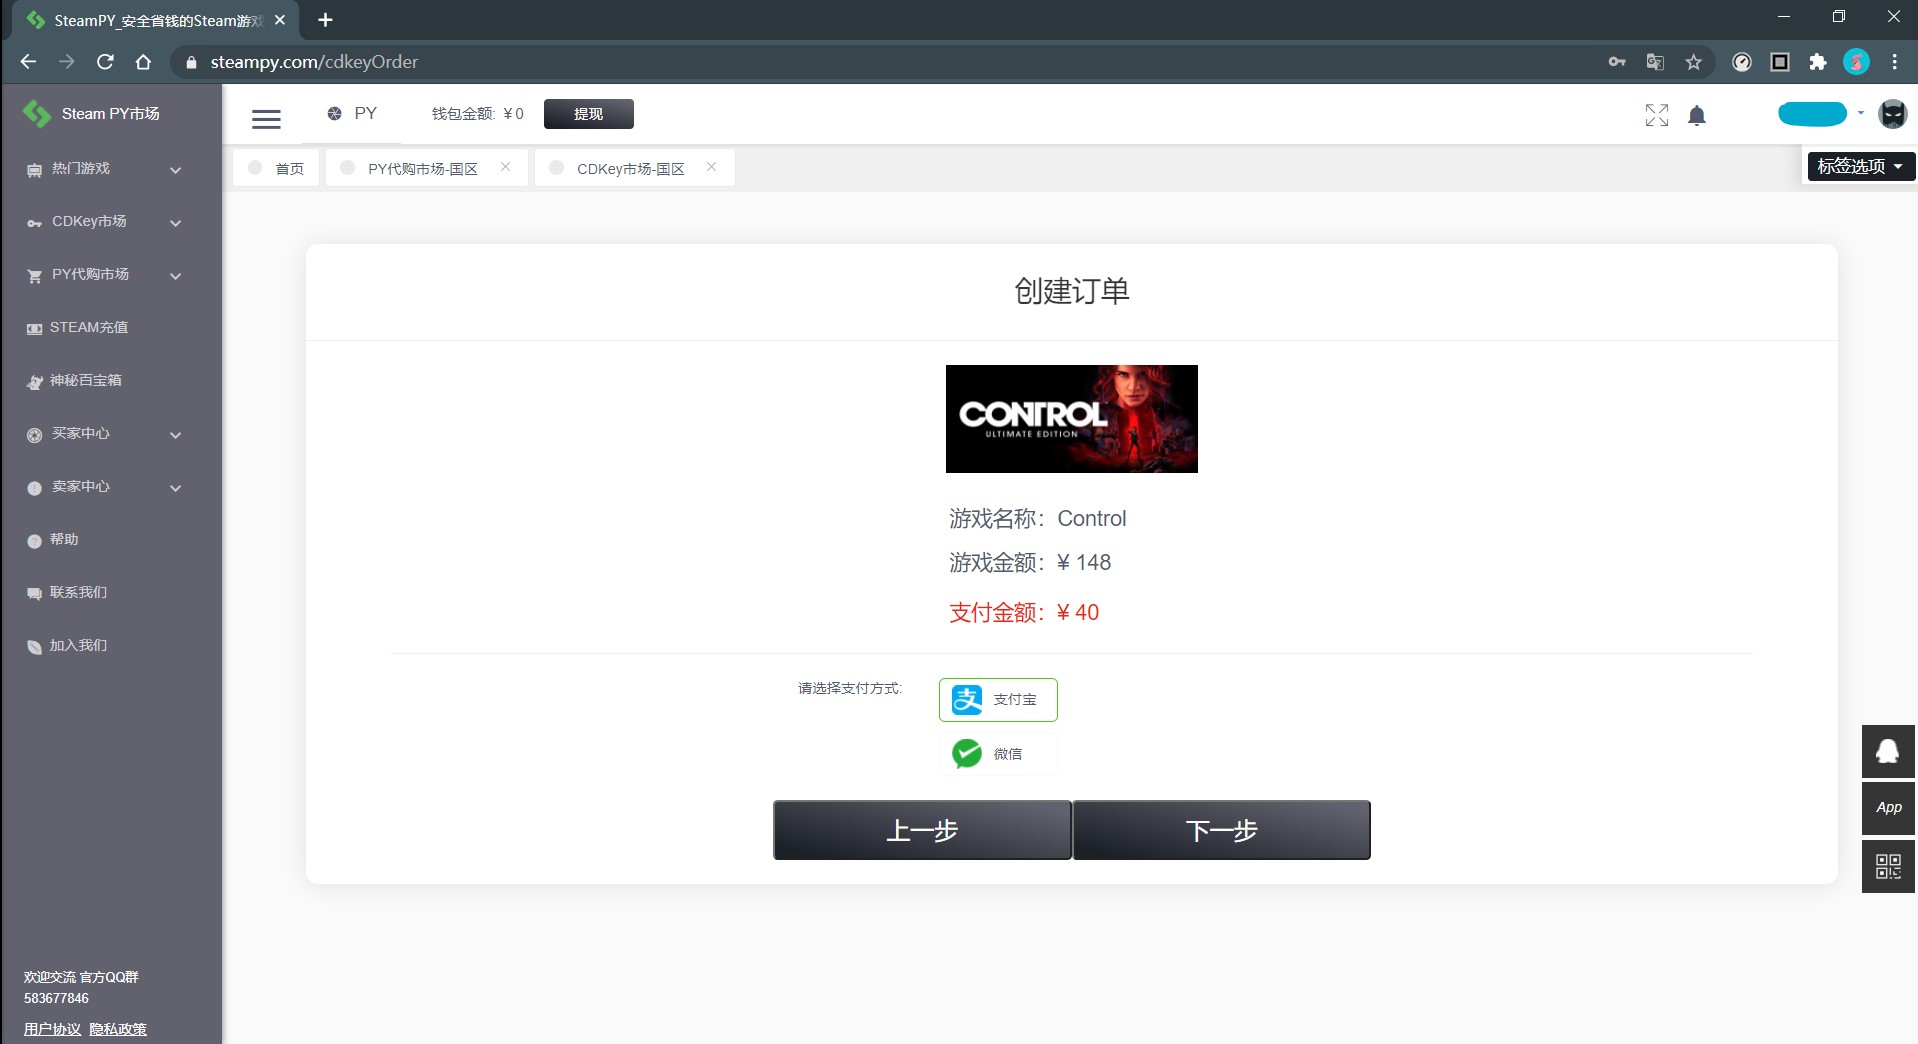Click the 上一步 previous step button

click(922, 830)
